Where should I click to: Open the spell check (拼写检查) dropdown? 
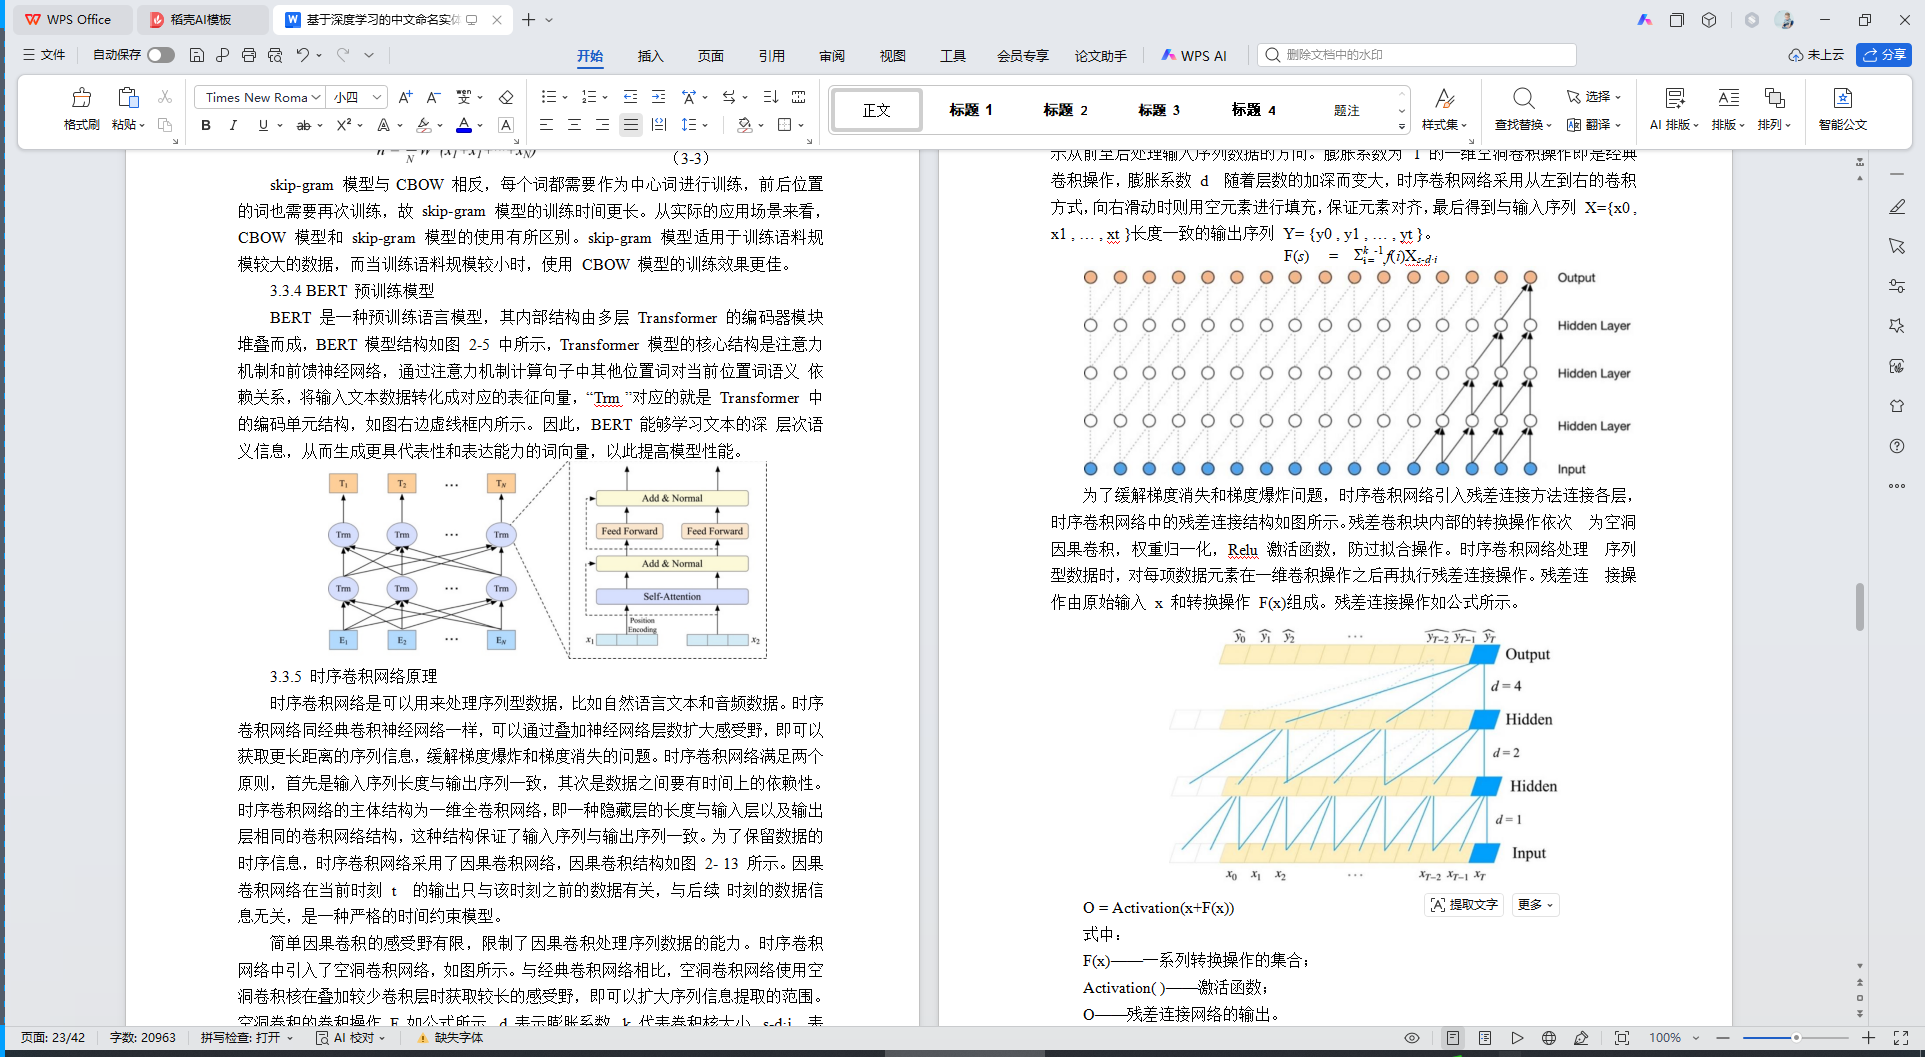pos(247,1038)
